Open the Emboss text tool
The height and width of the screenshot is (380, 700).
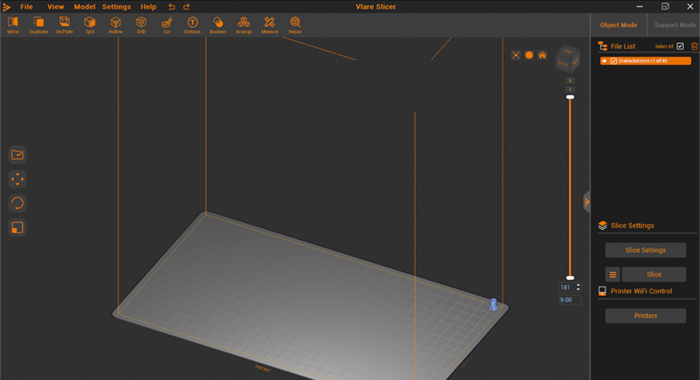point(192,25)
